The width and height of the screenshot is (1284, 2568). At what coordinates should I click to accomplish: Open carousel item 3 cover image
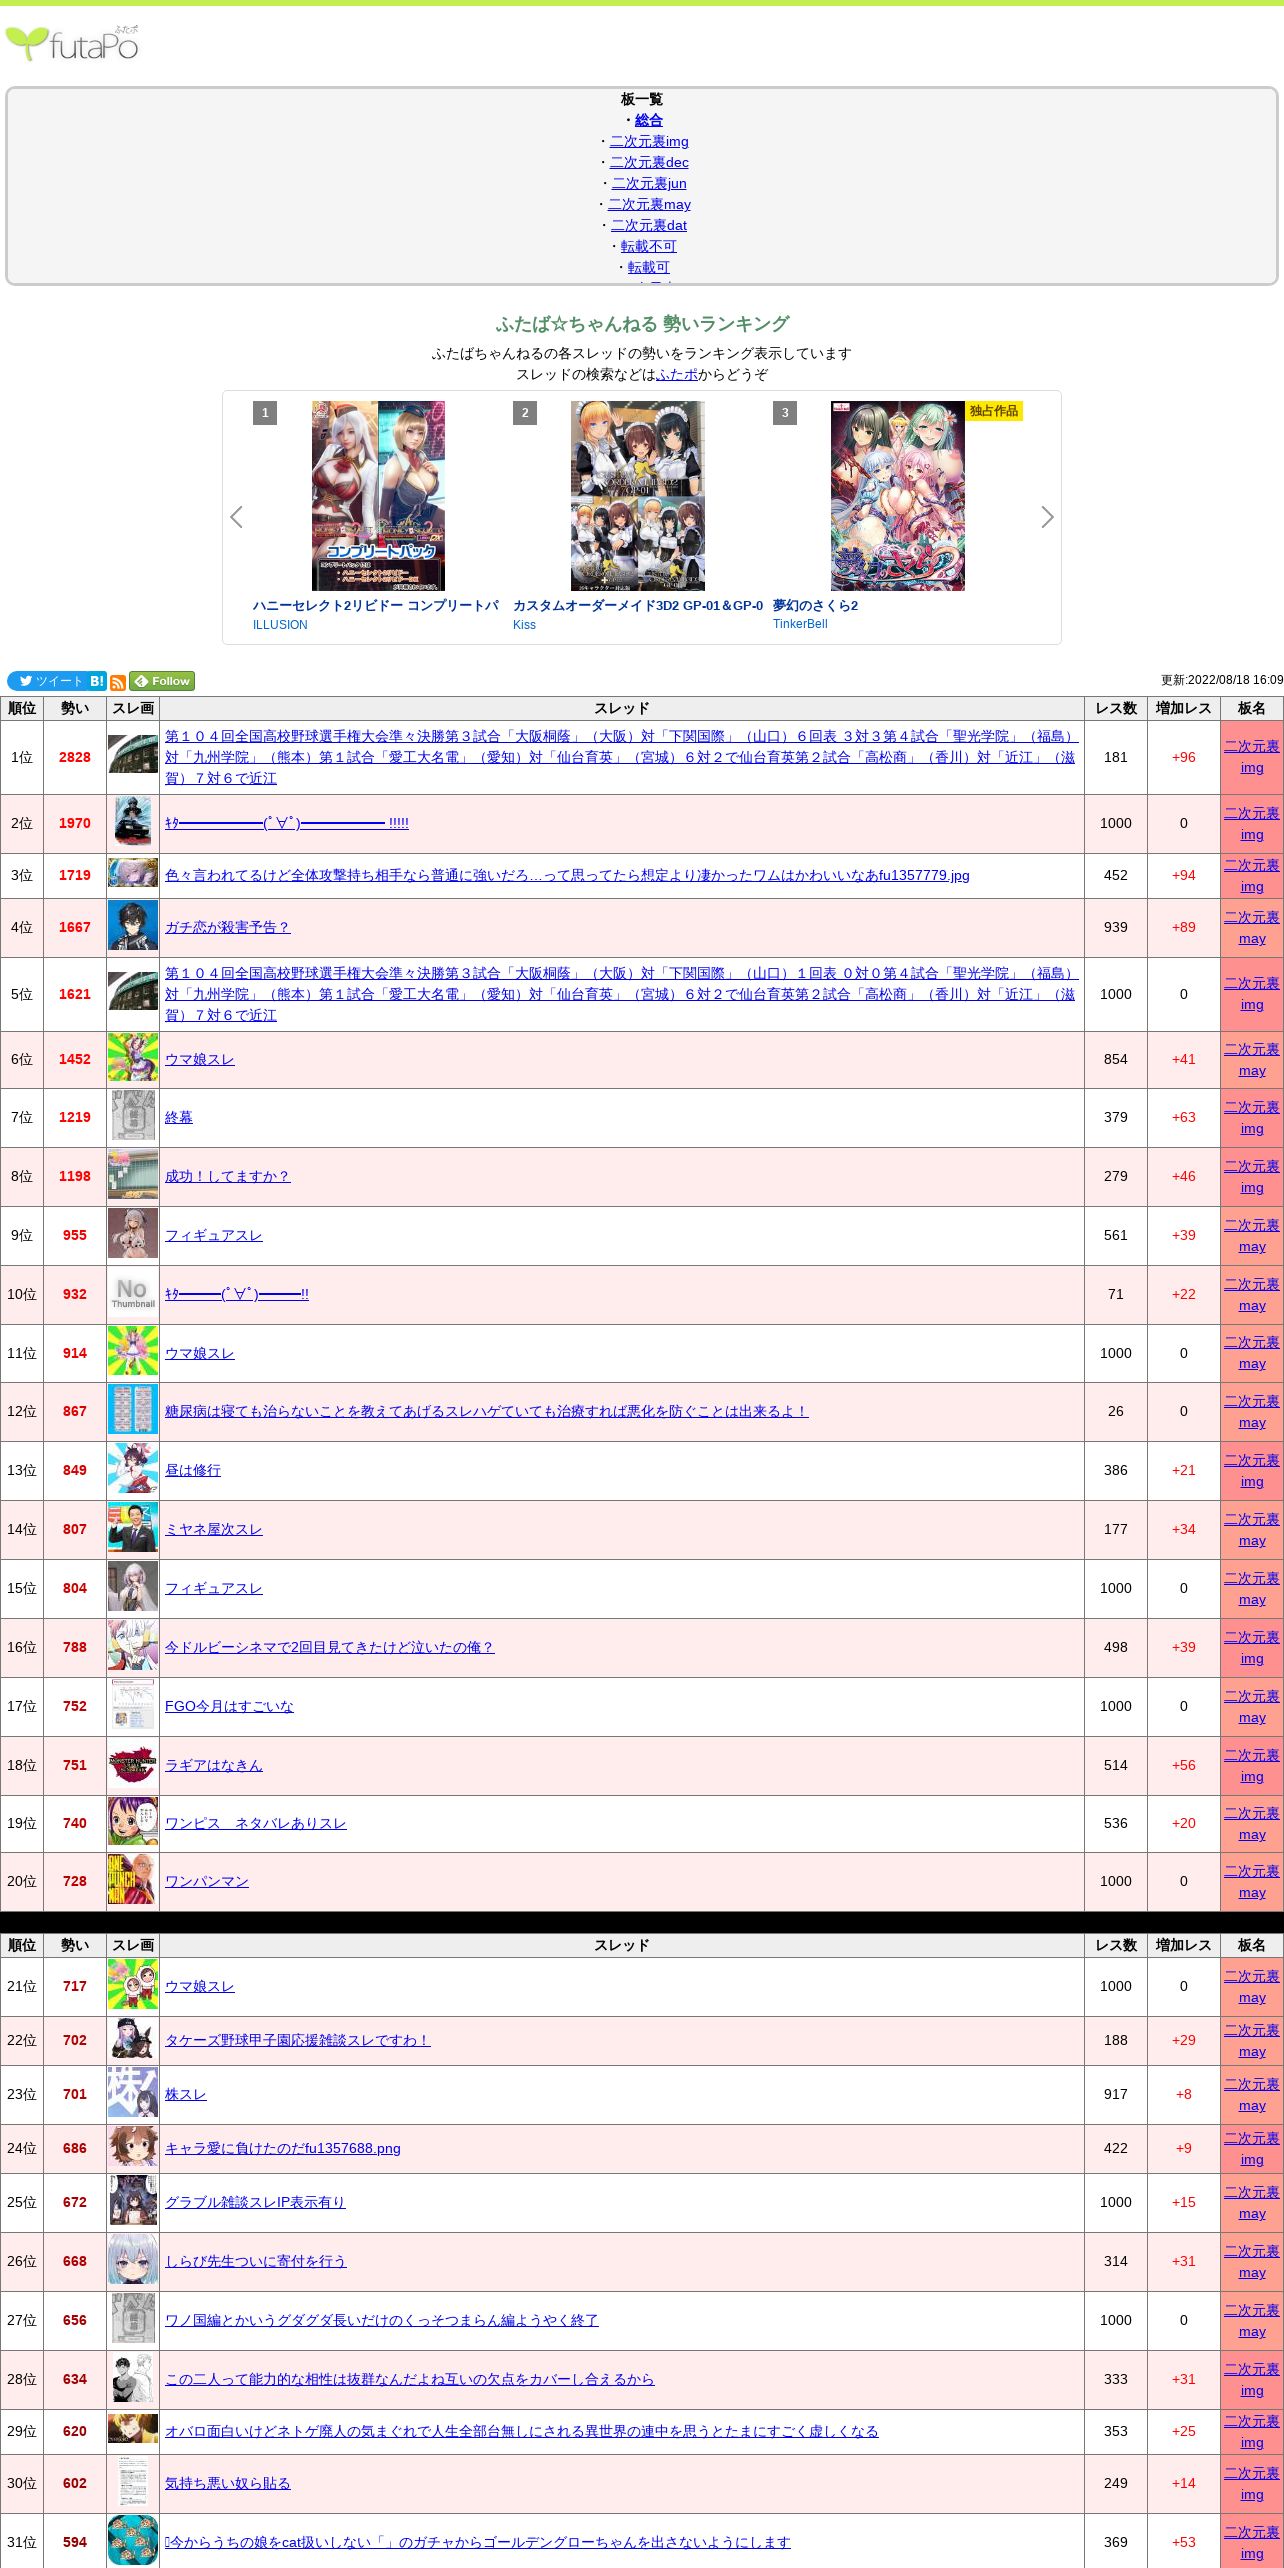[x=898, y=496]
